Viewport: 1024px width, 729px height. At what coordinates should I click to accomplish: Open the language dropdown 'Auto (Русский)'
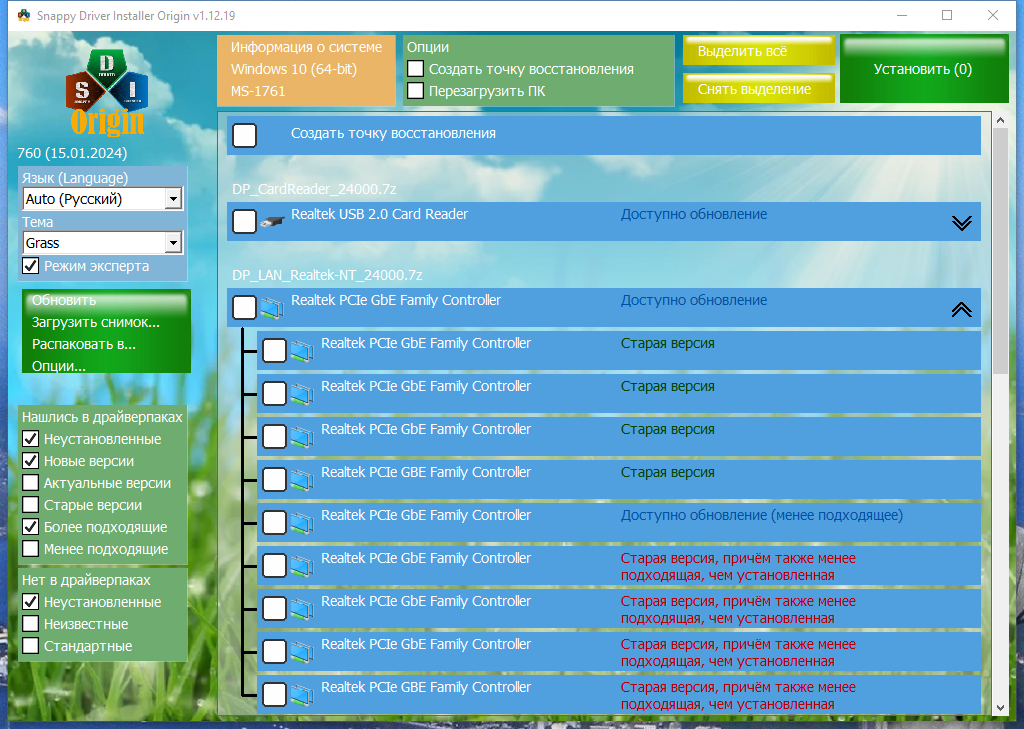pyautogui.click(x=103, y=199)
